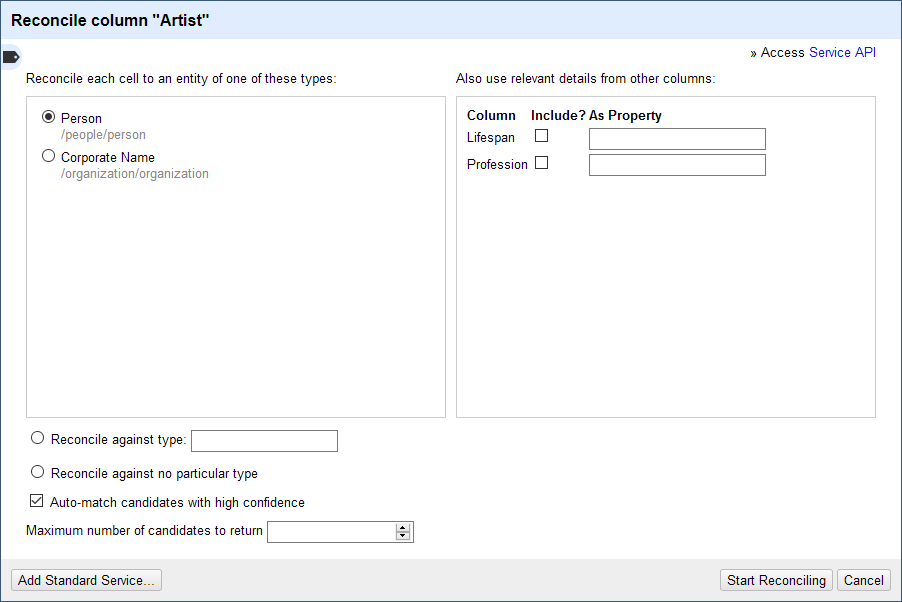The width and height of the screenshot is (902, 602).
Task: Click the /organization/organization type identifier text
Action: pos(135,174)
